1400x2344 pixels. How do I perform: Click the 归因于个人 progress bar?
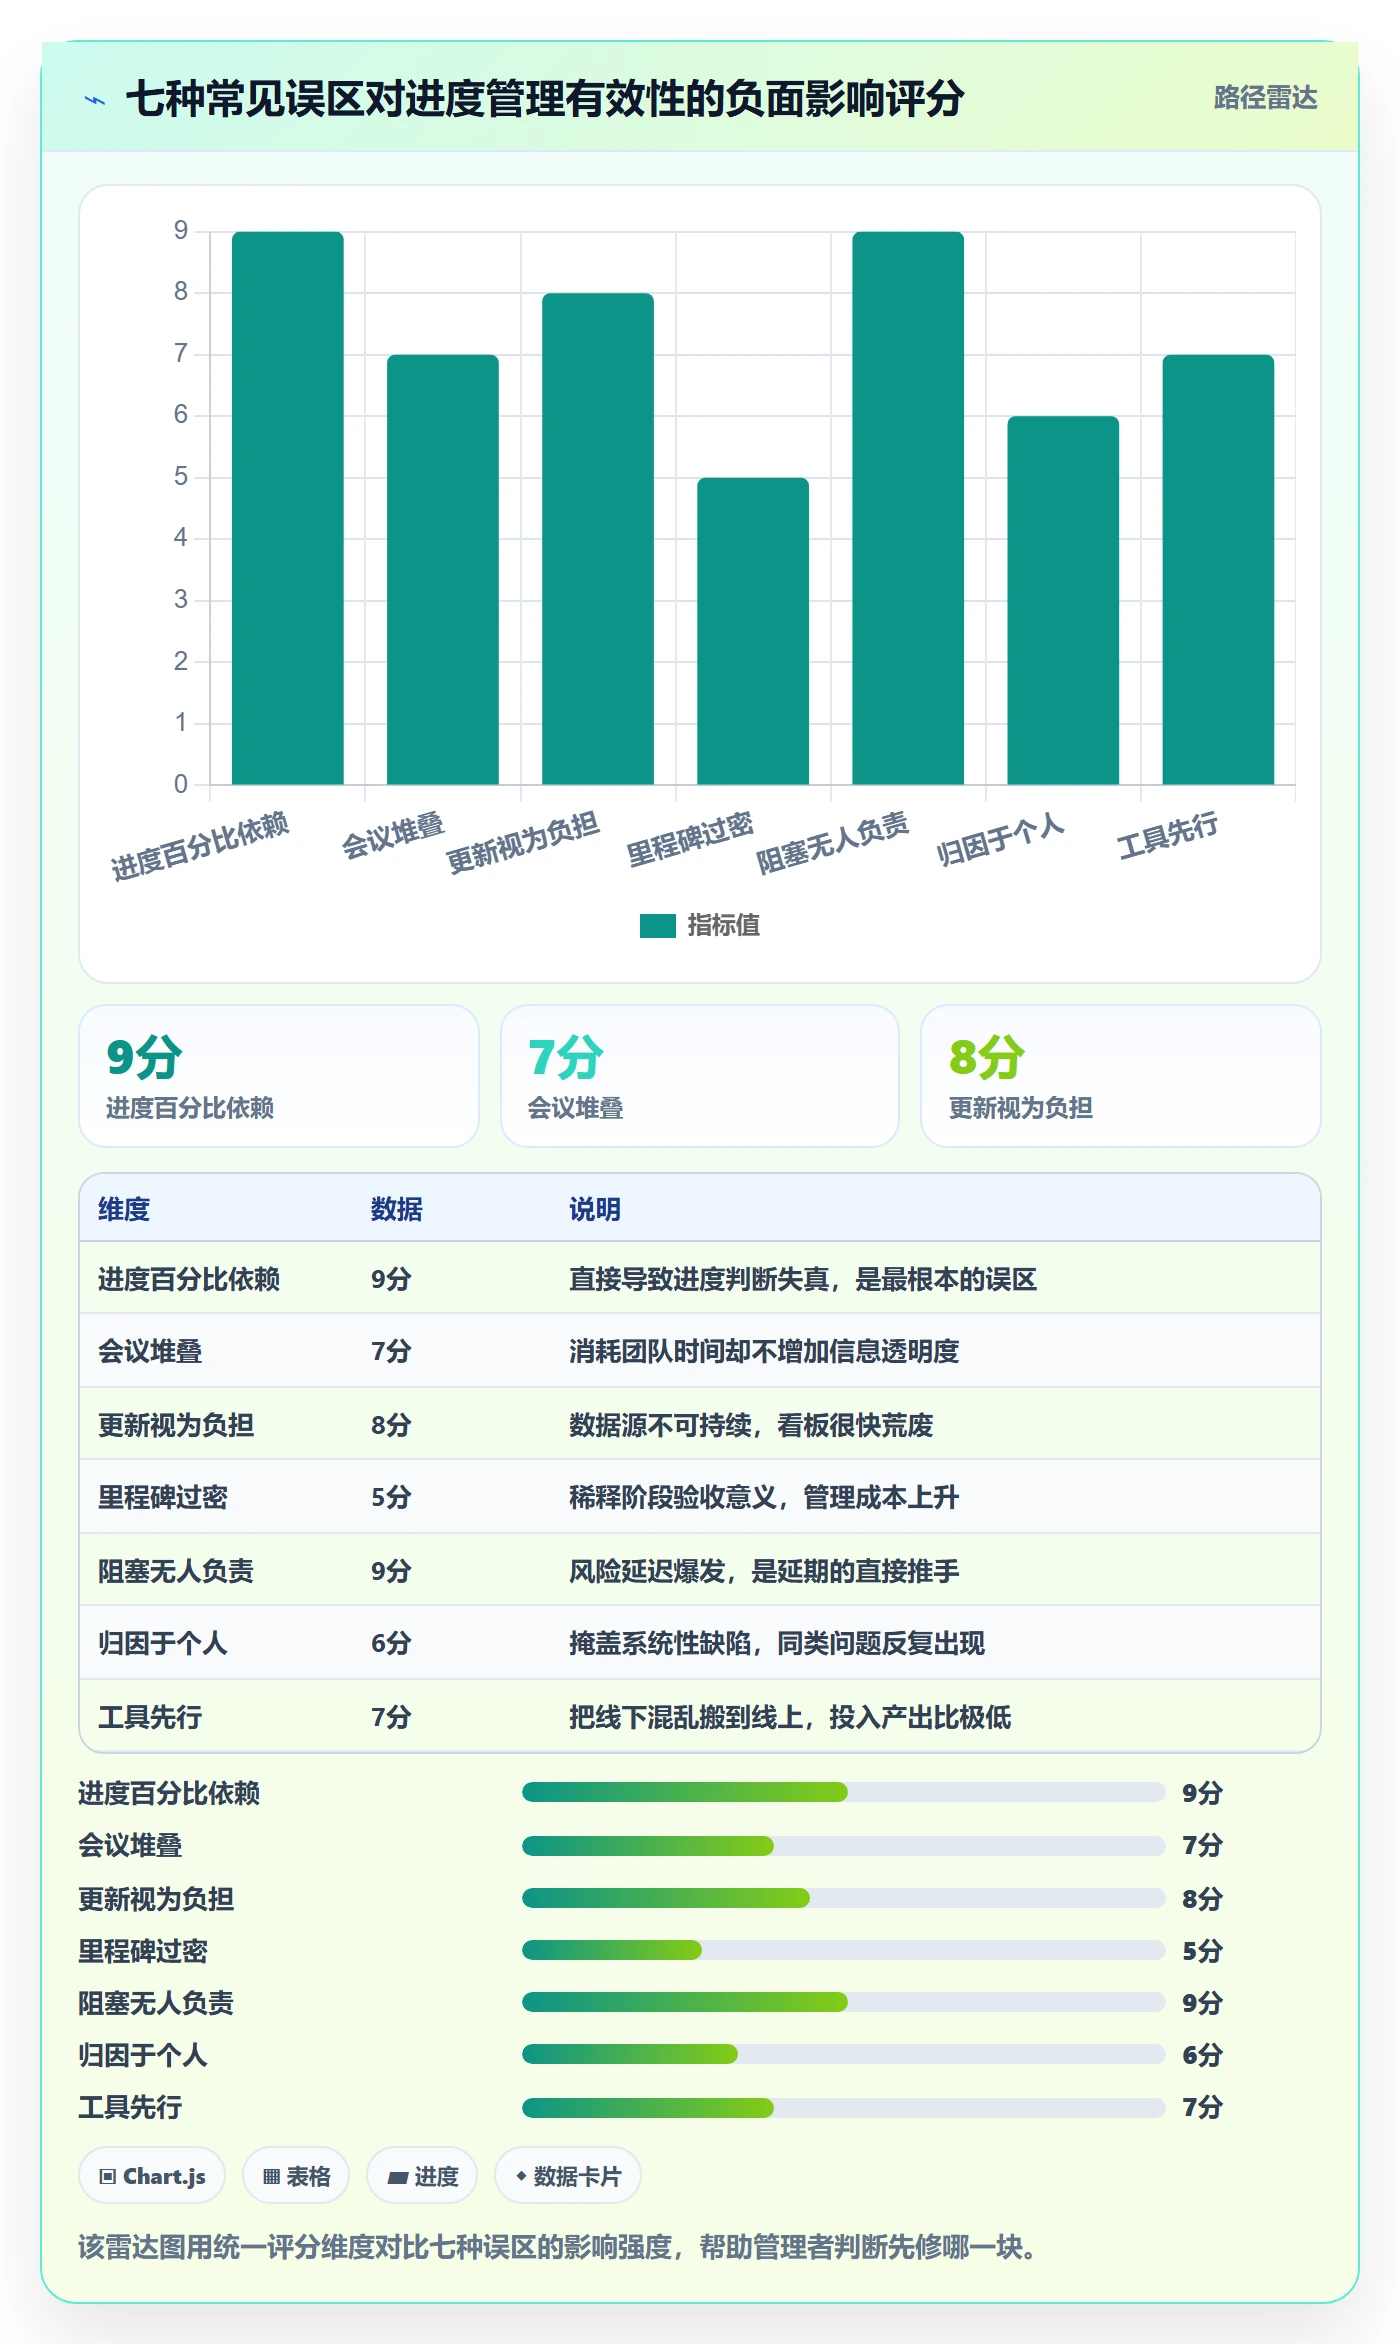click(843, 2054)
